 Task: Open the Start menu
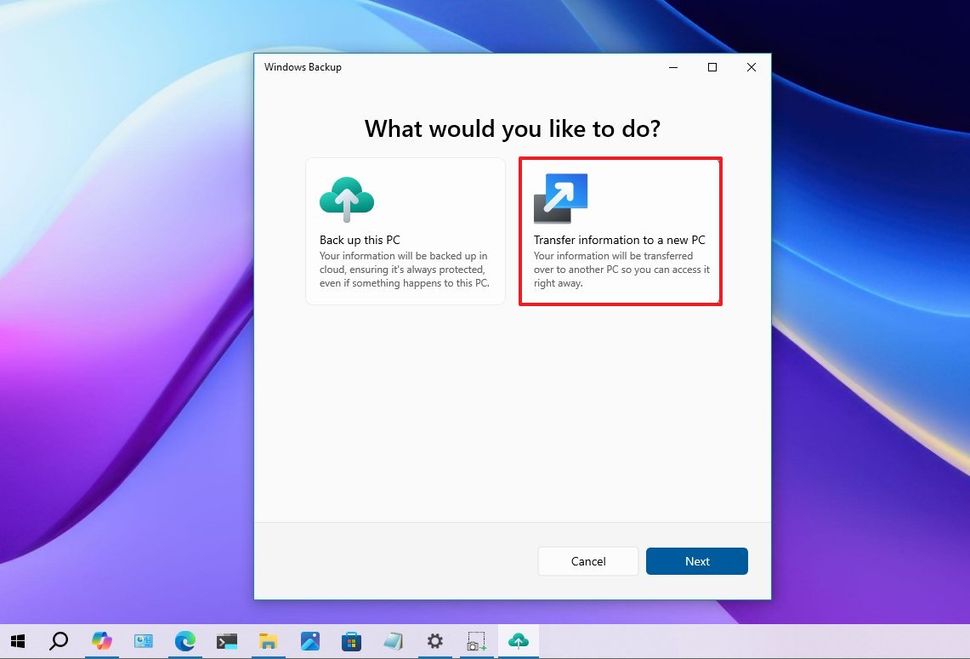point(18,641)
